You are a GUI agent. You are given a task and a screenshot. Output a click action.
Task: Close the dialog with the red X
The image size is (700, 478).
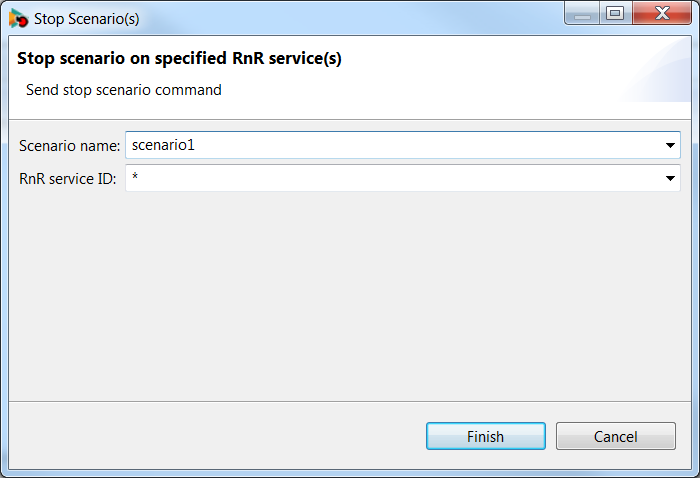[662, 13]
